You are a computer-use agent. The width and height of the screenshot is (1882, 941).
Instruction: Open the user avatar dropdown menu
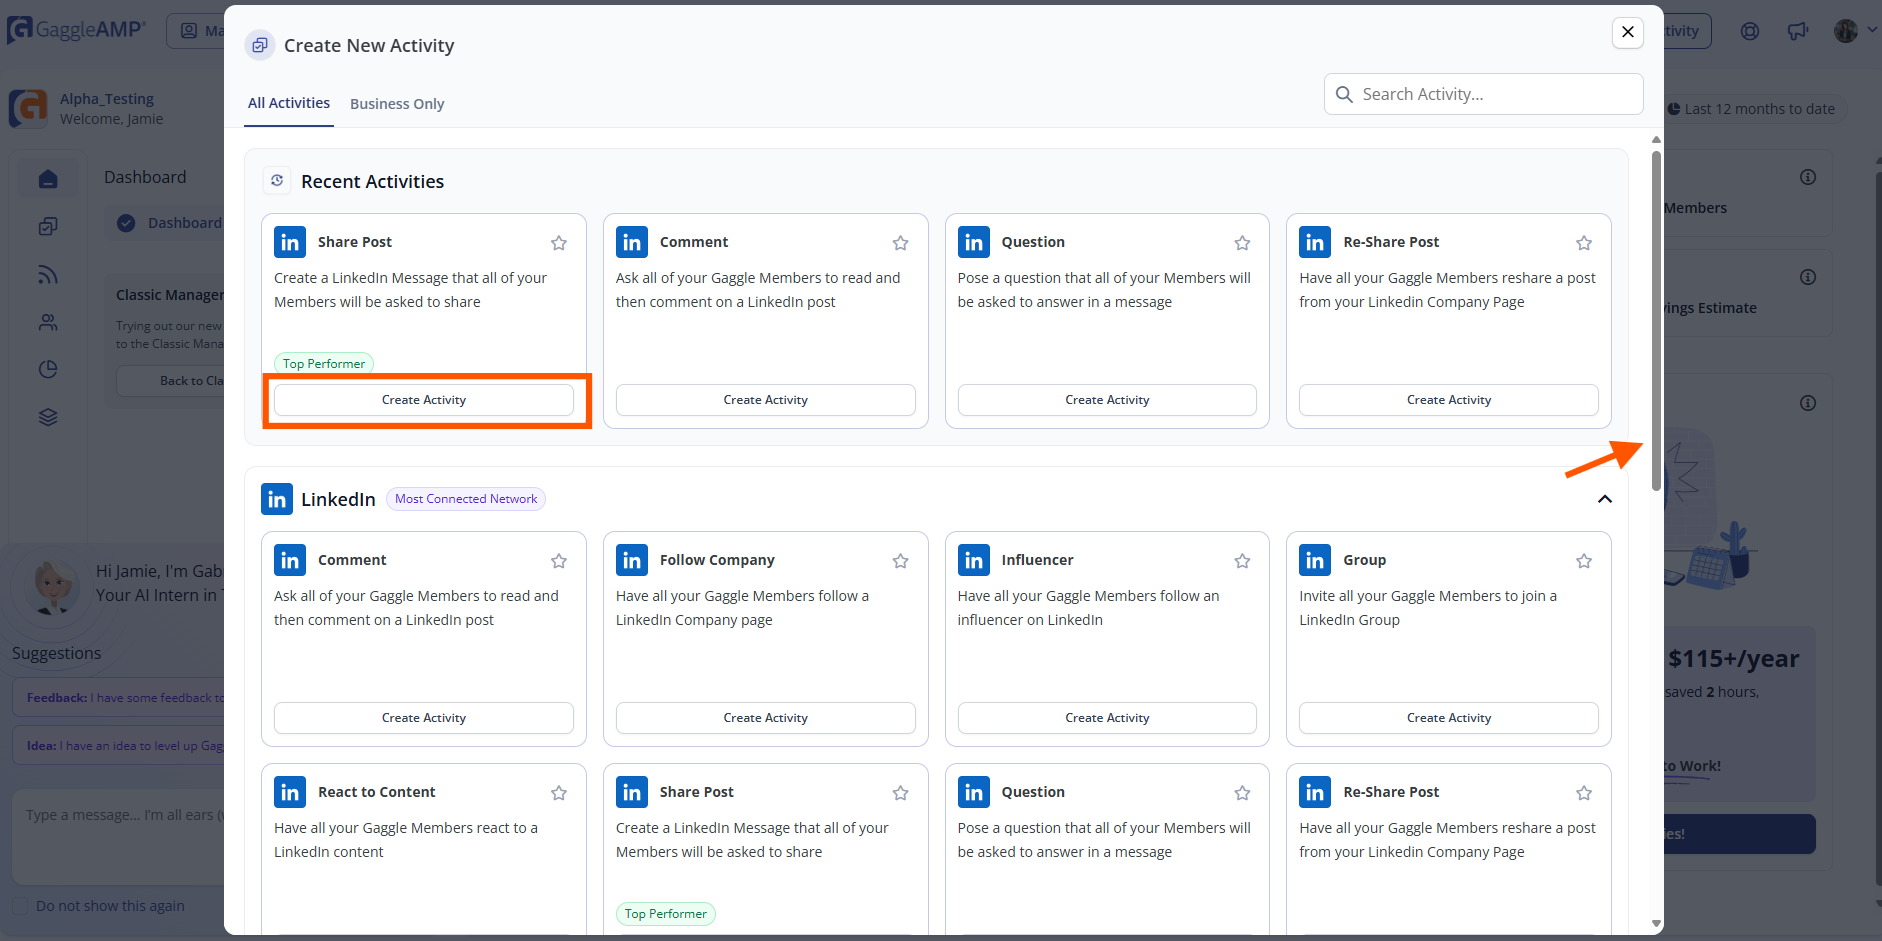[1856, 31]
